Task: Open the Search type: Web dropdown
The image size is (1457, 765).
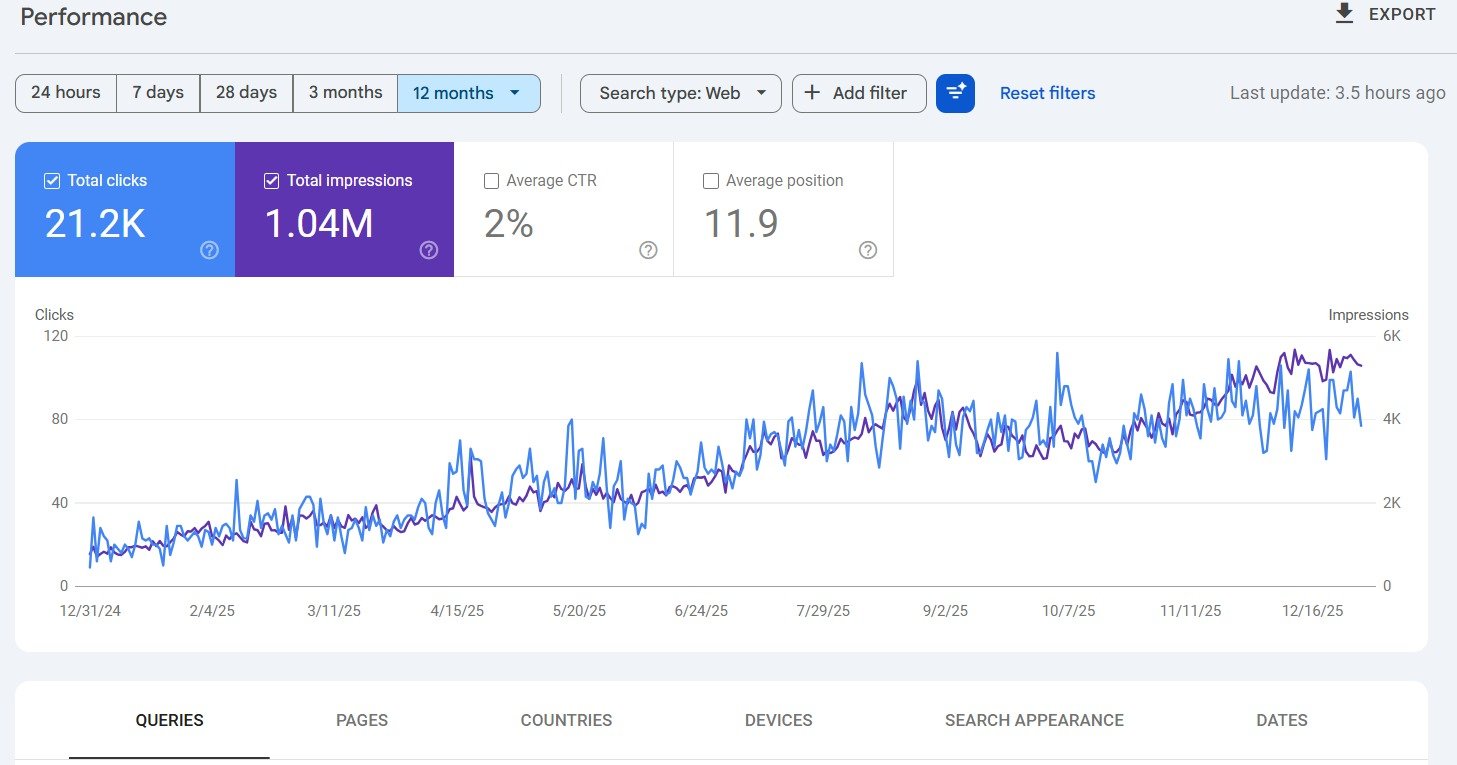Action: 680,92
